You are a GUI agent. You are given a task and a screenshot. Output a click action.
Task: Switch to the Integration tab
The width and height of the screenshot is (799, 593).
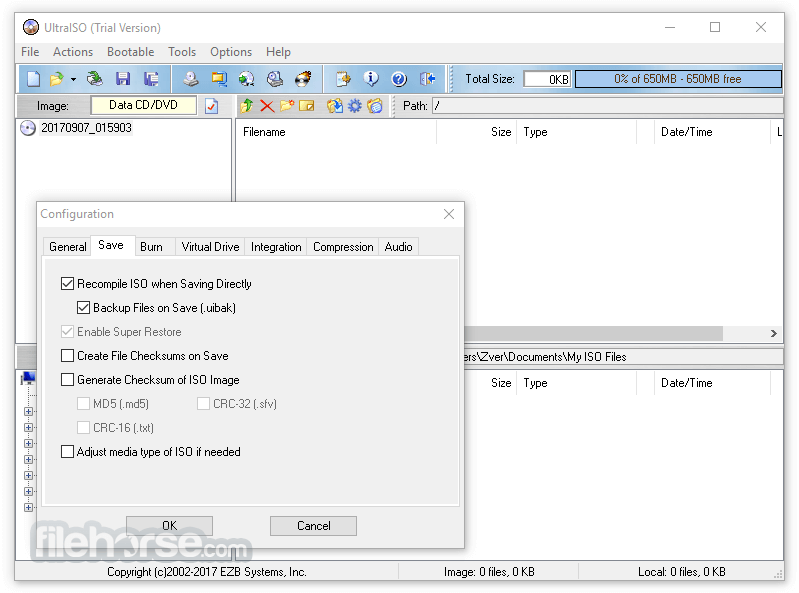[276, 247]
